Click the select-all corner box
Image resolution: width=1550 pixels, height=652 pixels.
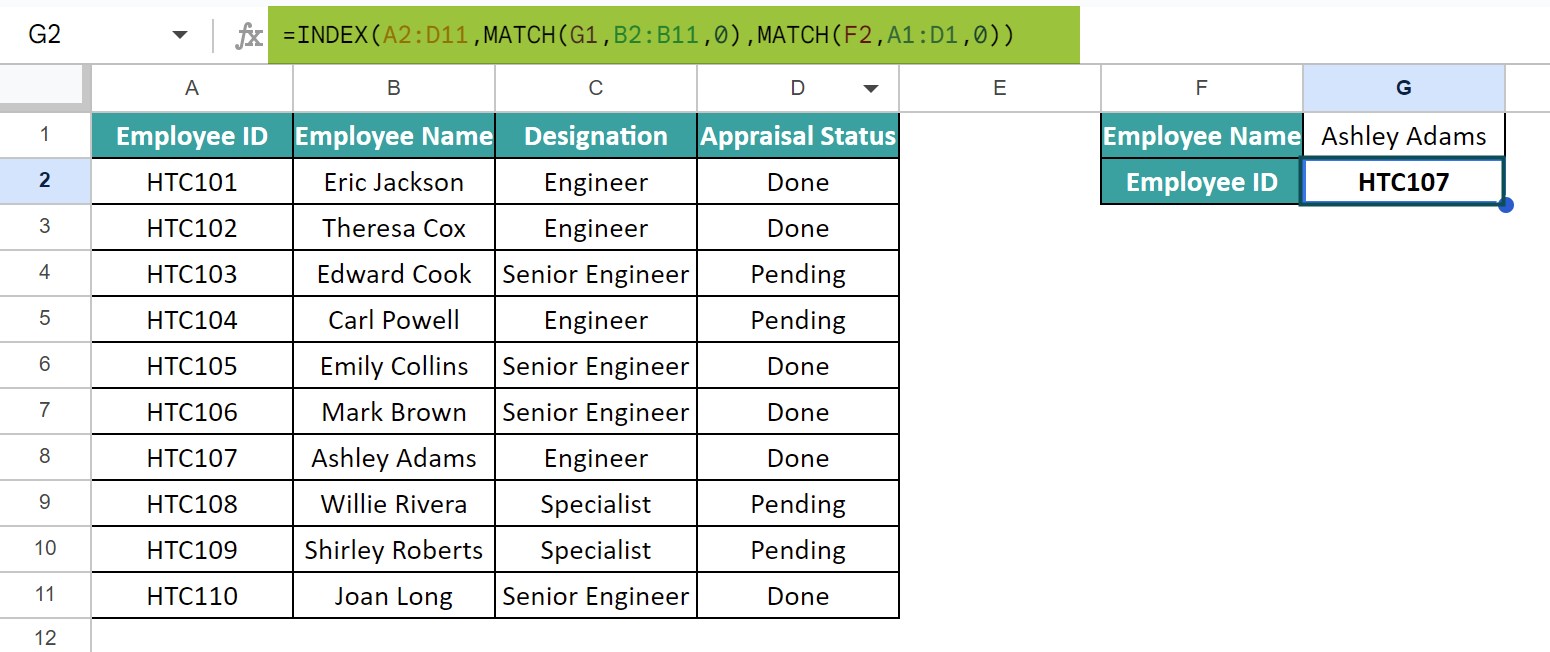45,88
